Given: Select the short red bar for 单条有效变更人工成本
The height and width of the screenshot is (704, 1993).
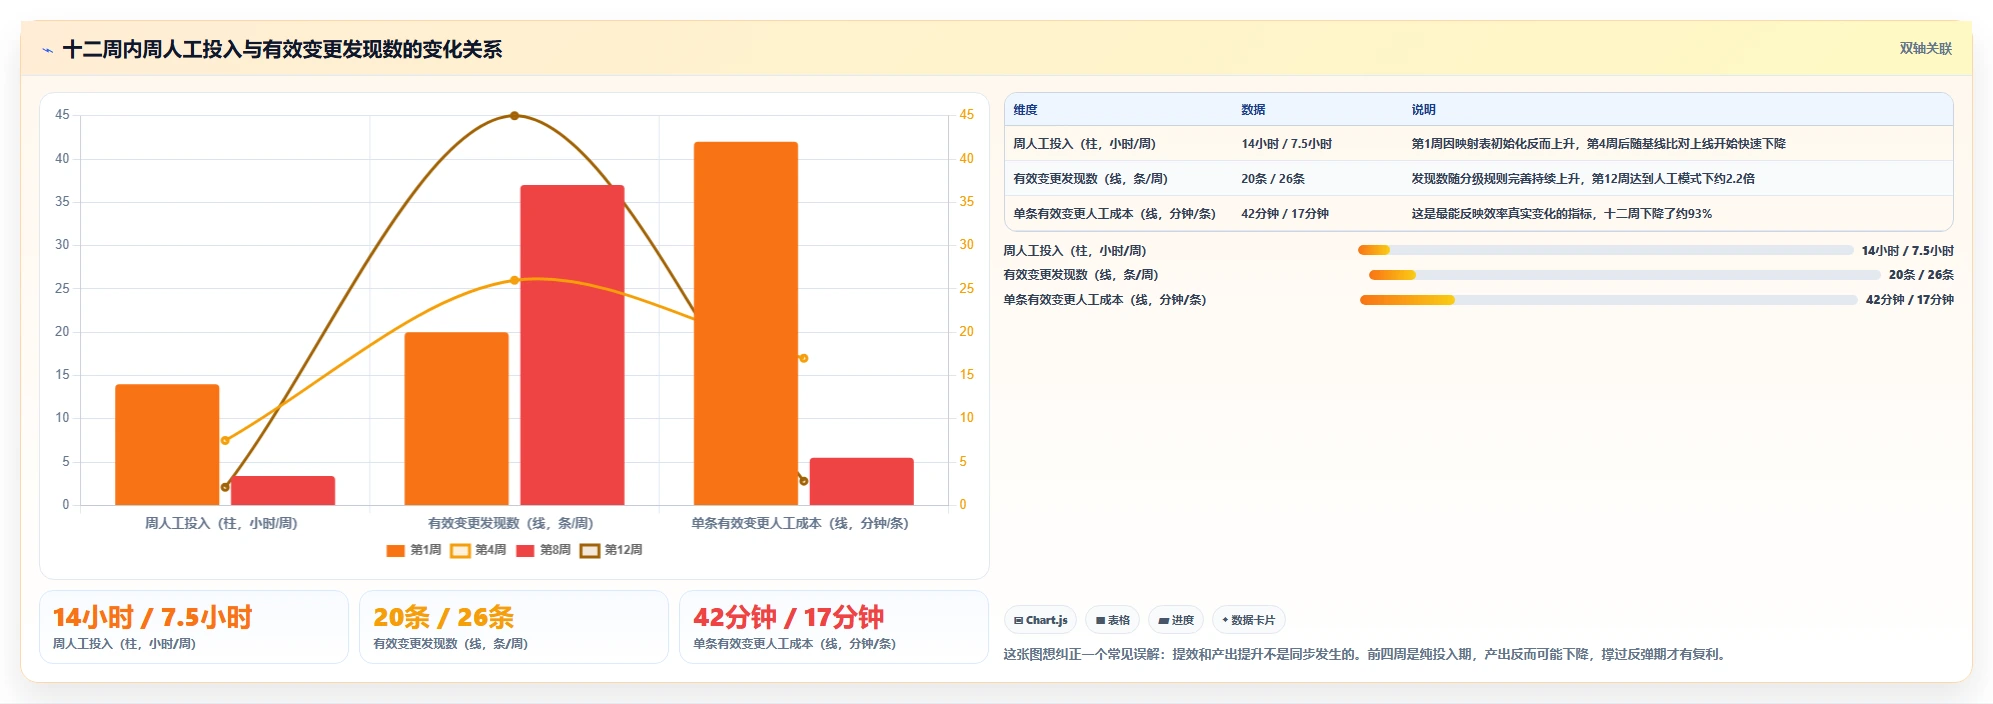Looking at the screenshot, I should coord(862,482).
